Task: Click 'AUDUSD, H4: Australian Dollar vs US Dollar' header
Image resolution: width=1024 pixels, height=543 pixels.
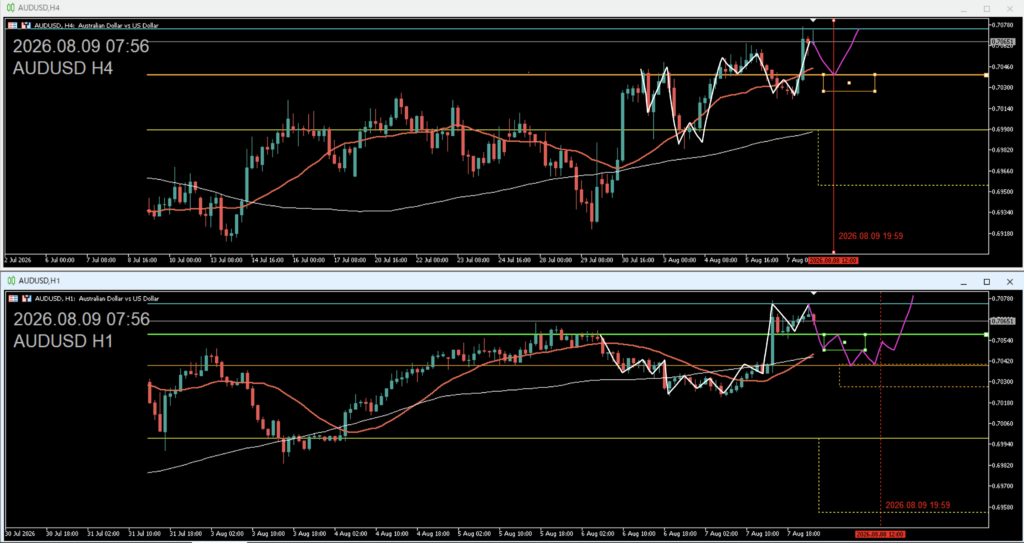Action: point(96,25)
